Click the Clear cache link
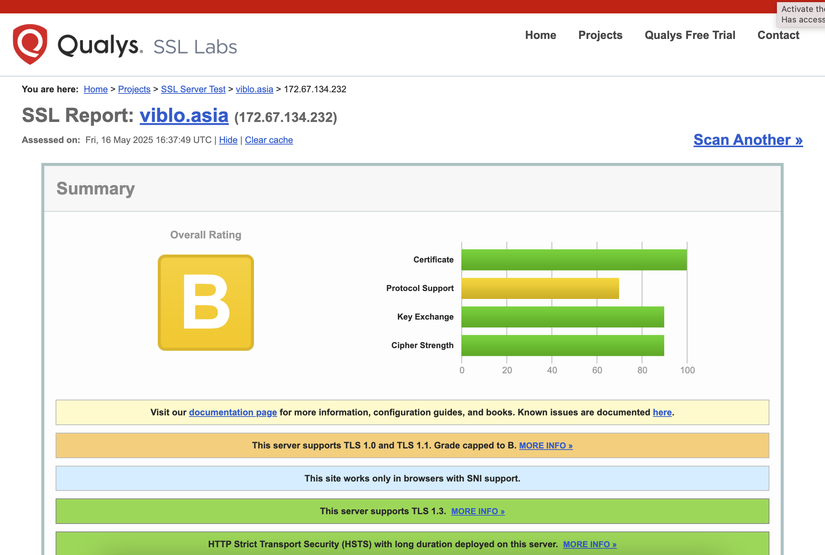Screen dimensions: 825x555 coord(268,140)
